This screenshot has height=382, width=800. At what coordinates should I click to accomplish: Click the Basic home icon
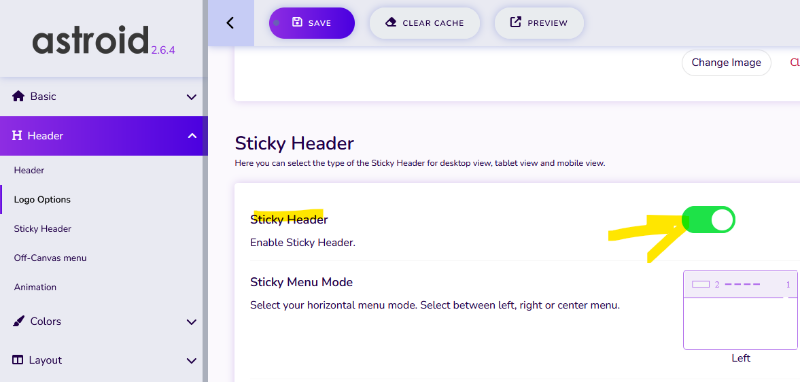coord(18,96)
